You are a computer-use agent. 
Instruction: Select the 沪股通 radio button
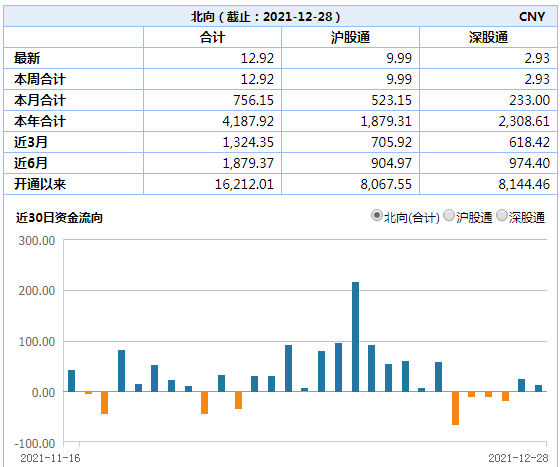(449, 216)
